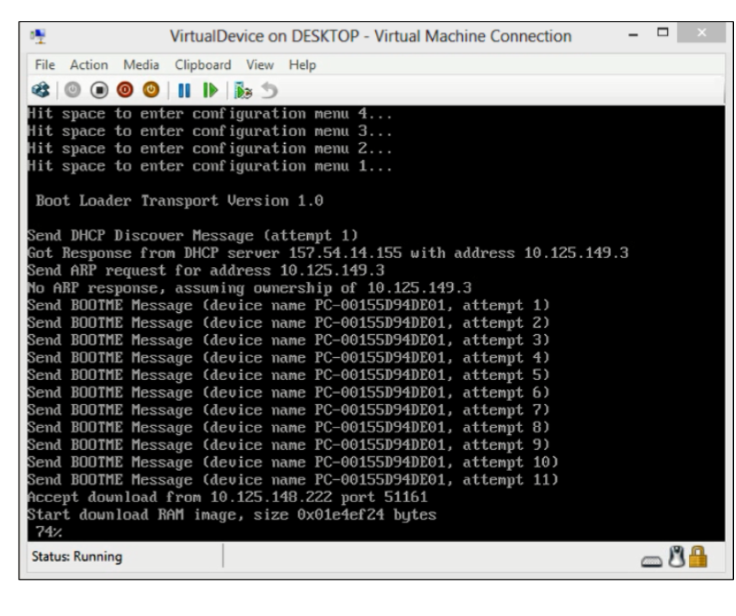Viewport: 736px width, 616px height.
Task: Click the orange Save state icon
Action: (x=151, y=90)
